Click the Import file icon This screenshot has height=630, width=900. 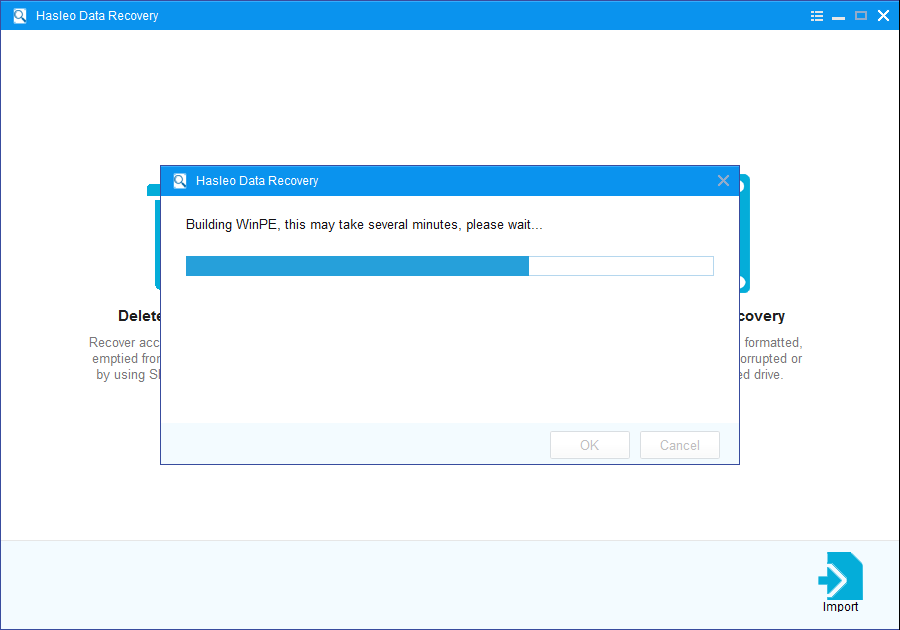click(x=840, y=575)
